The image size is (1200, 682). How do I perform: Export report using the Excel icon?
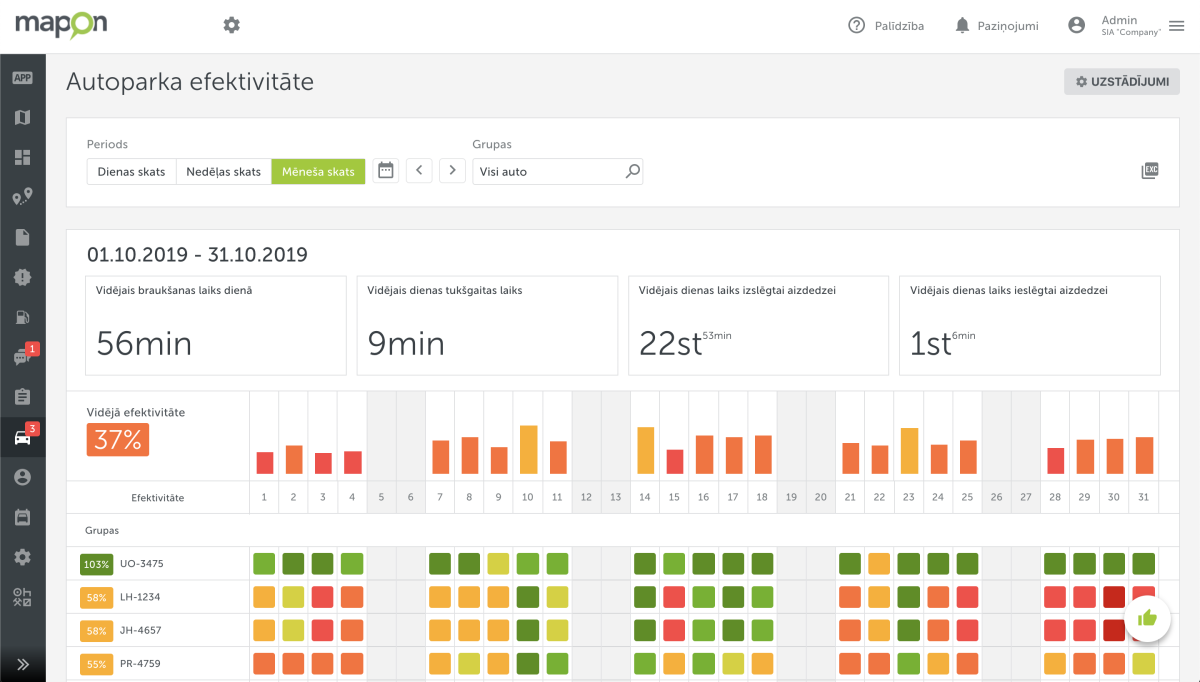pos(1150,171)
